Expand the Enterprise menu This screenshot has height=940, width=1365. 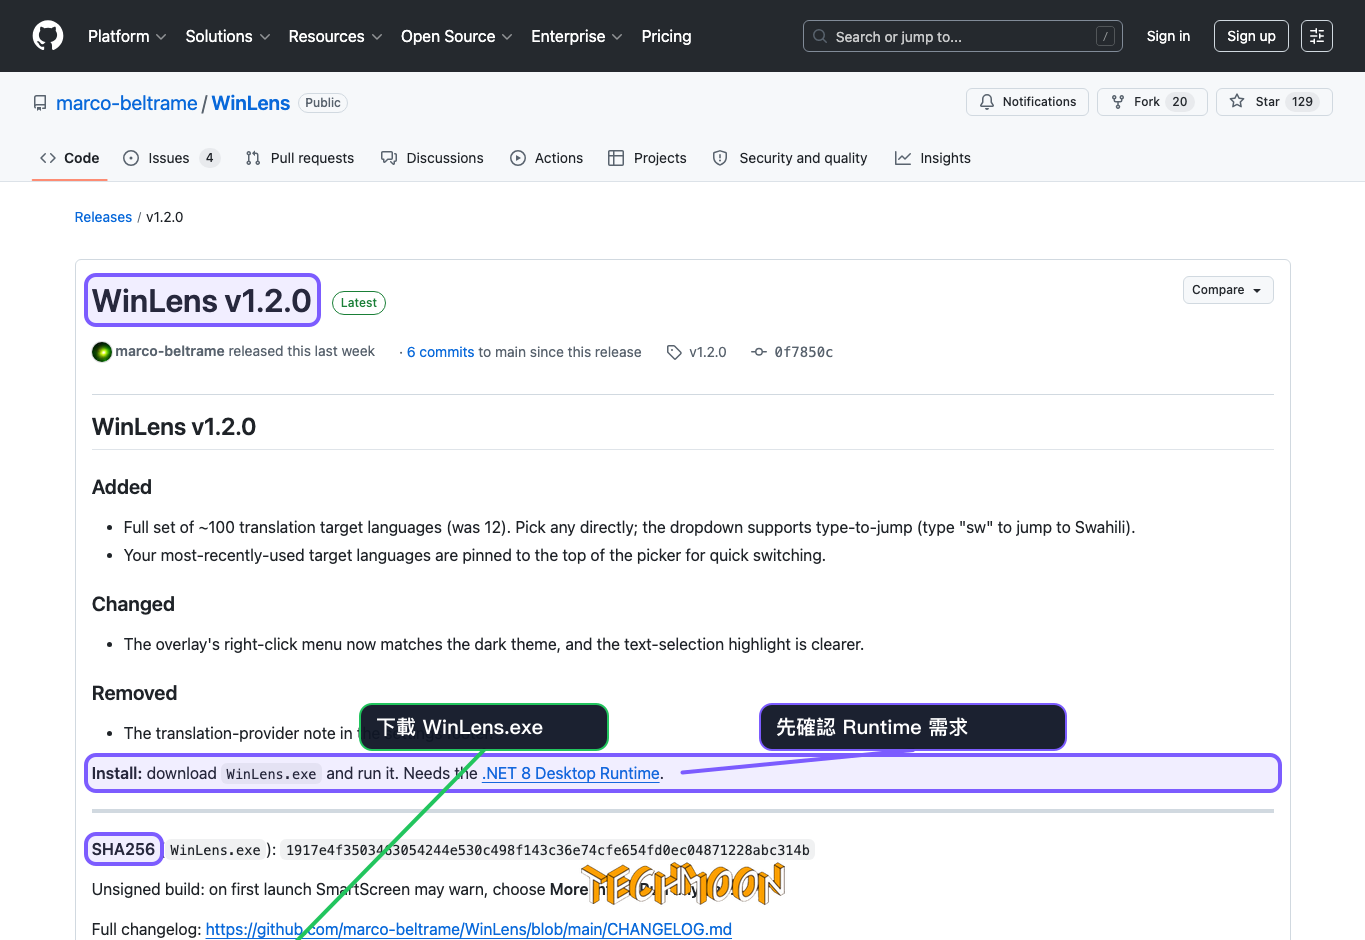576,36
